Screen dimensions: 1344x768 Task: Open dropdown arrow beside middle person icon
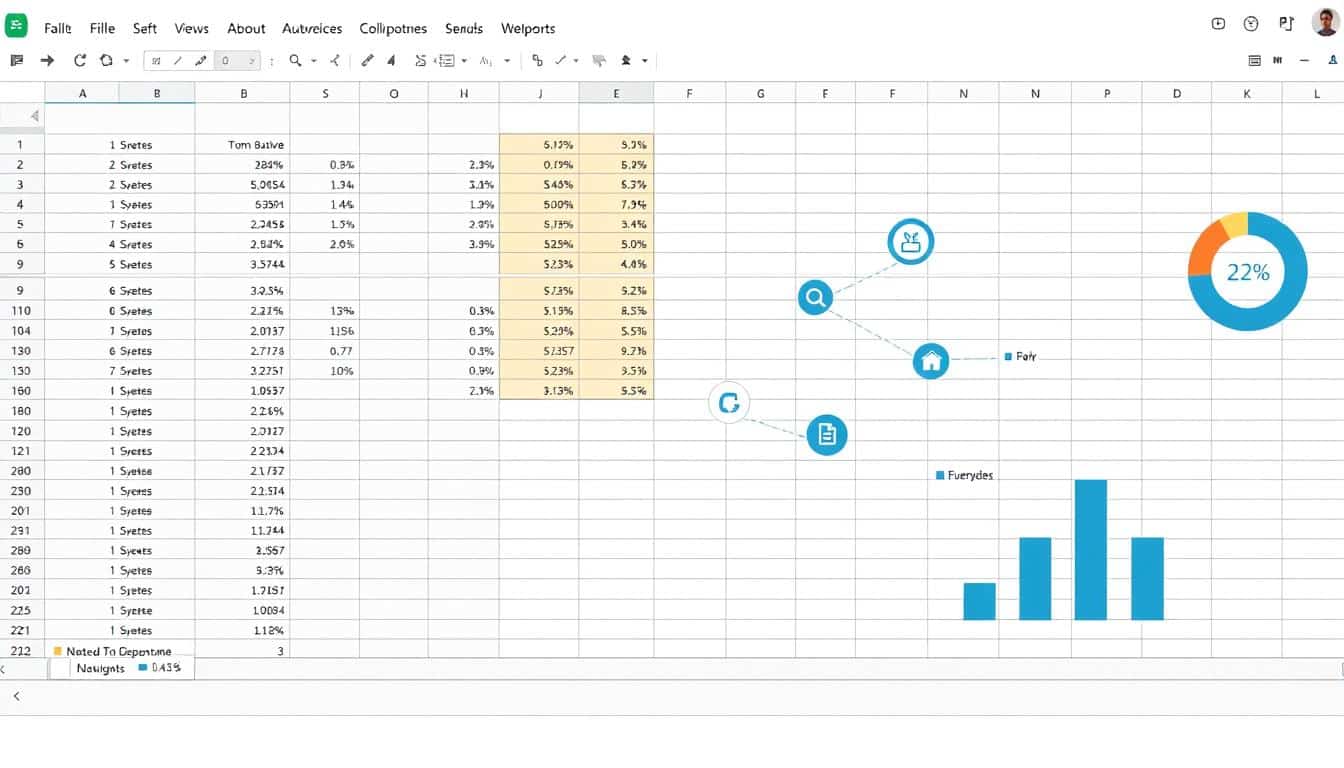pos(645,61)
